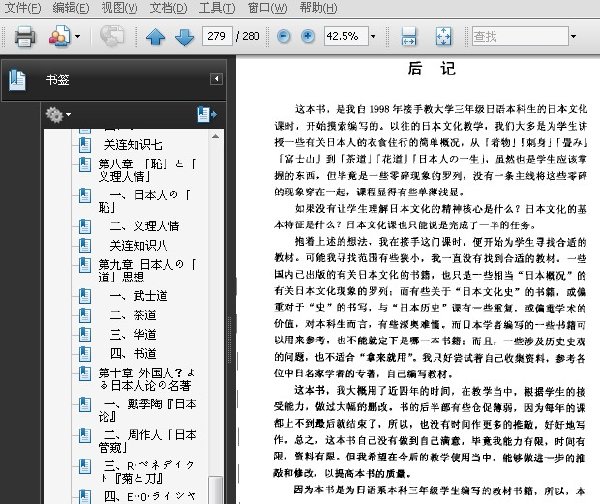Go to previous page with up arrow

155,37
